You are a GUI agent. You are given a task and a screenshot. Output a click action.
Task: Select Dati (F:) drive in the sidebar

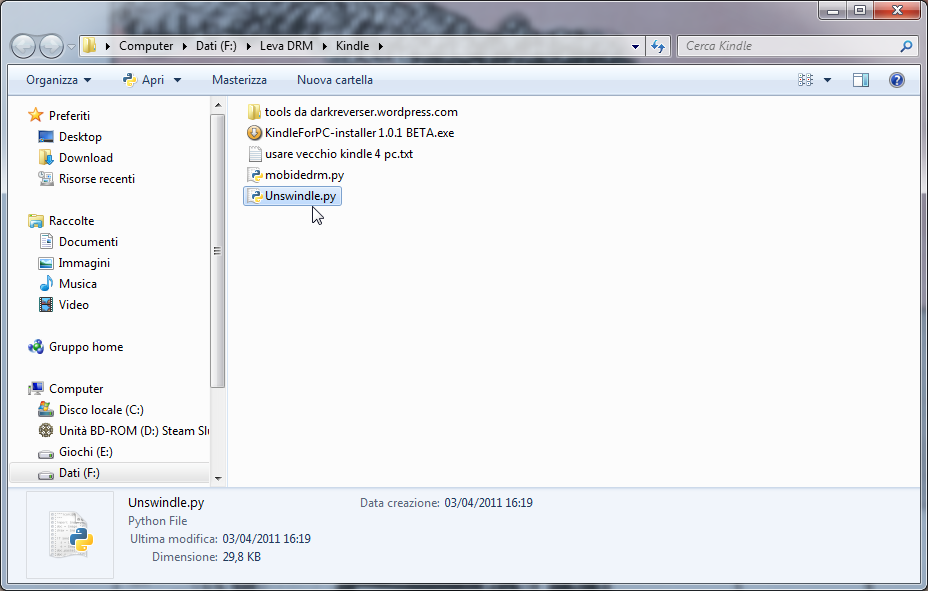click(x=79, y=473)
